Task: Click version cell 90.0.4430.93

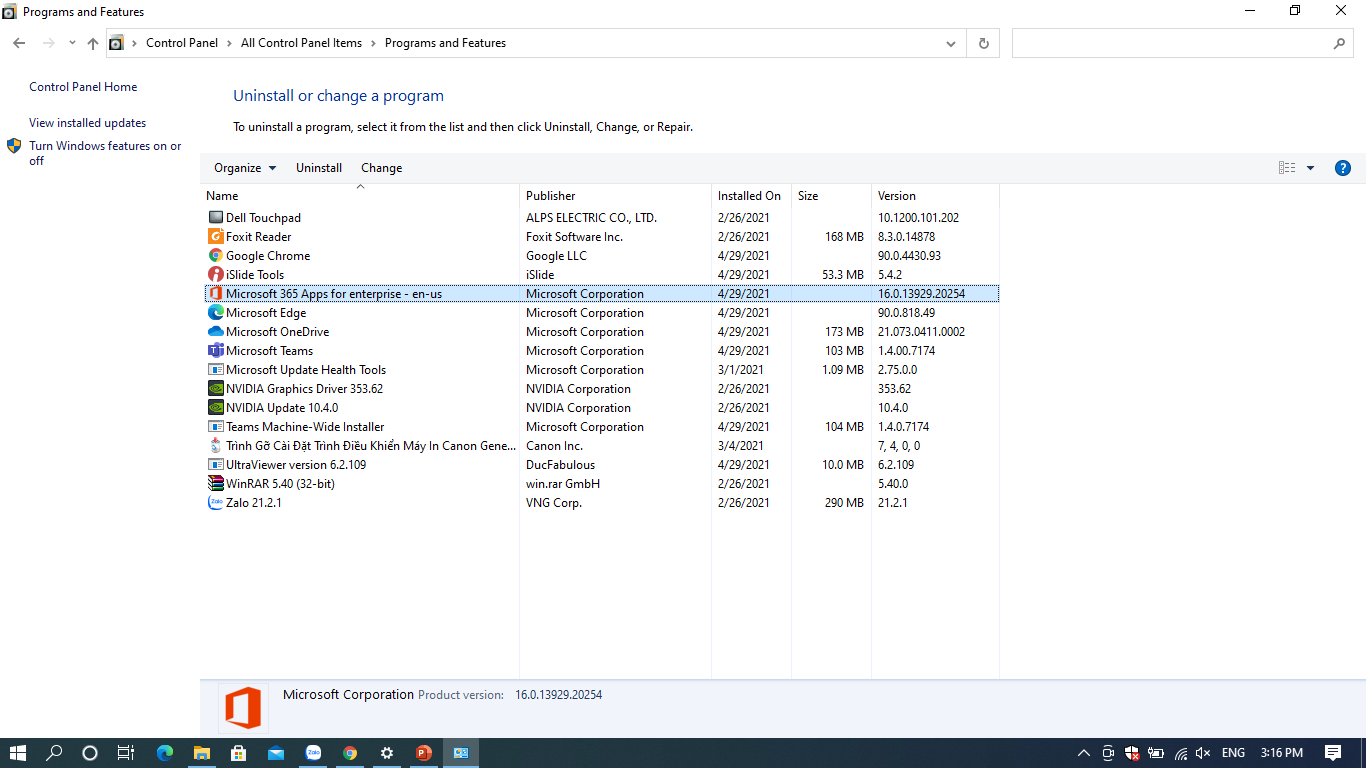Action: pos(909,256)
